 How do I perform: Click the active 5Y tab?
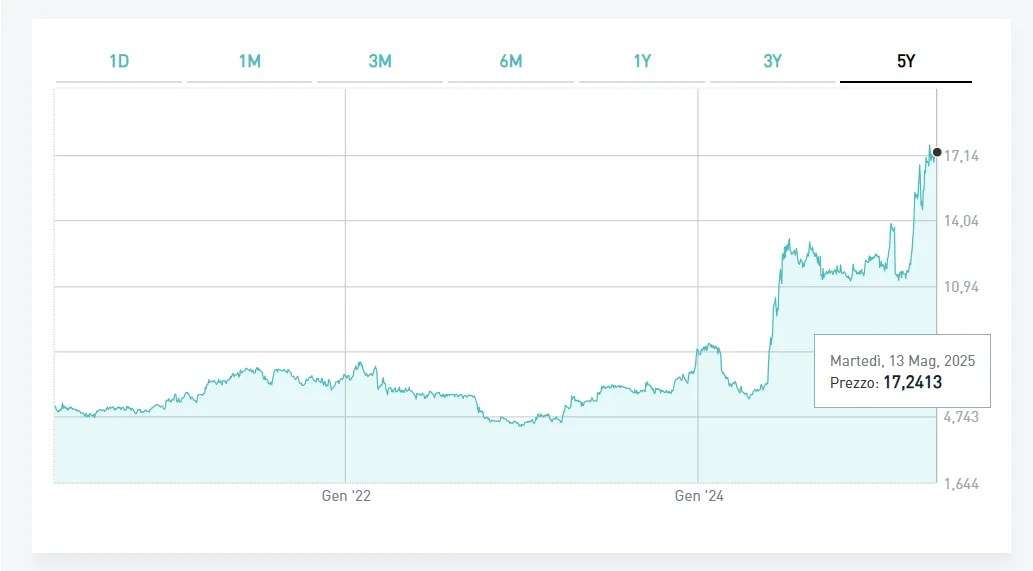tap(905, 61)
